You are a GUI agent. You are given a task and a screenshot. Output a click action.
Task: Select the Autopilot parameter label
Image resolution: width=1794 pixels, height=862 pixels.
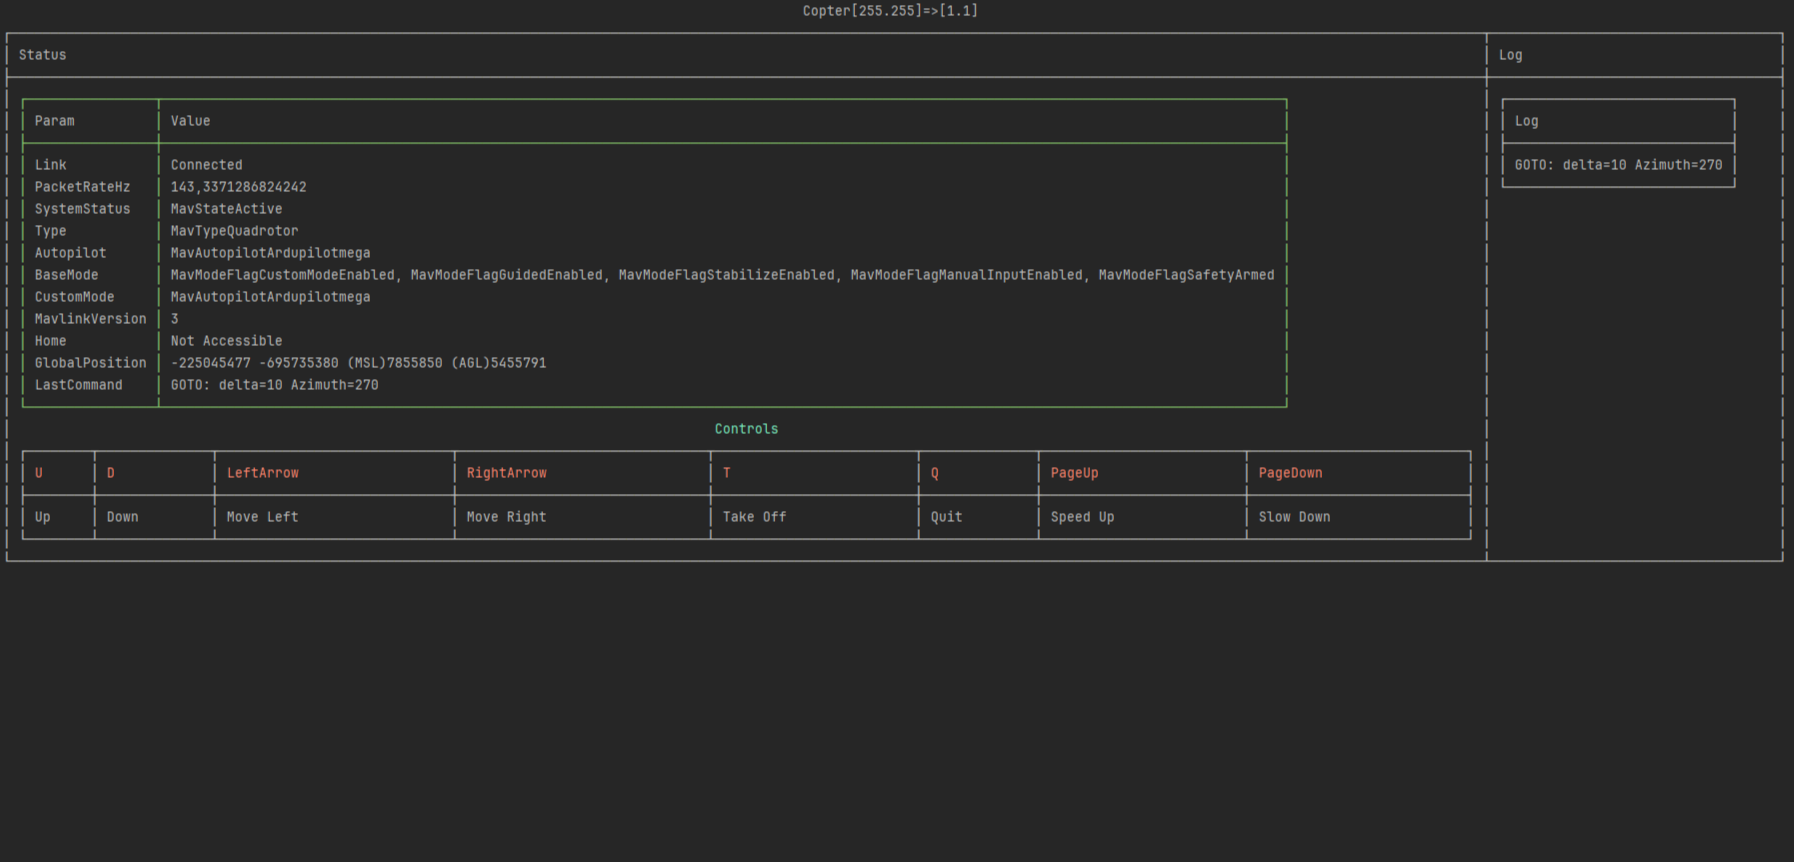pyautogui.click(x=70, y=253)
